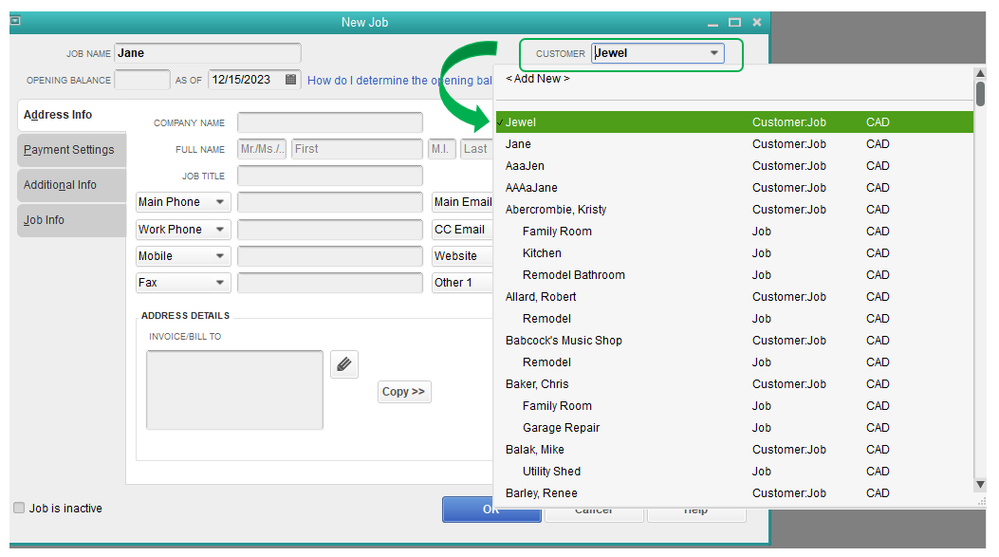Select Family Room job under Abercrombie, Kristy
This screenshot has height=557, width=999.
tap(735, 231)
